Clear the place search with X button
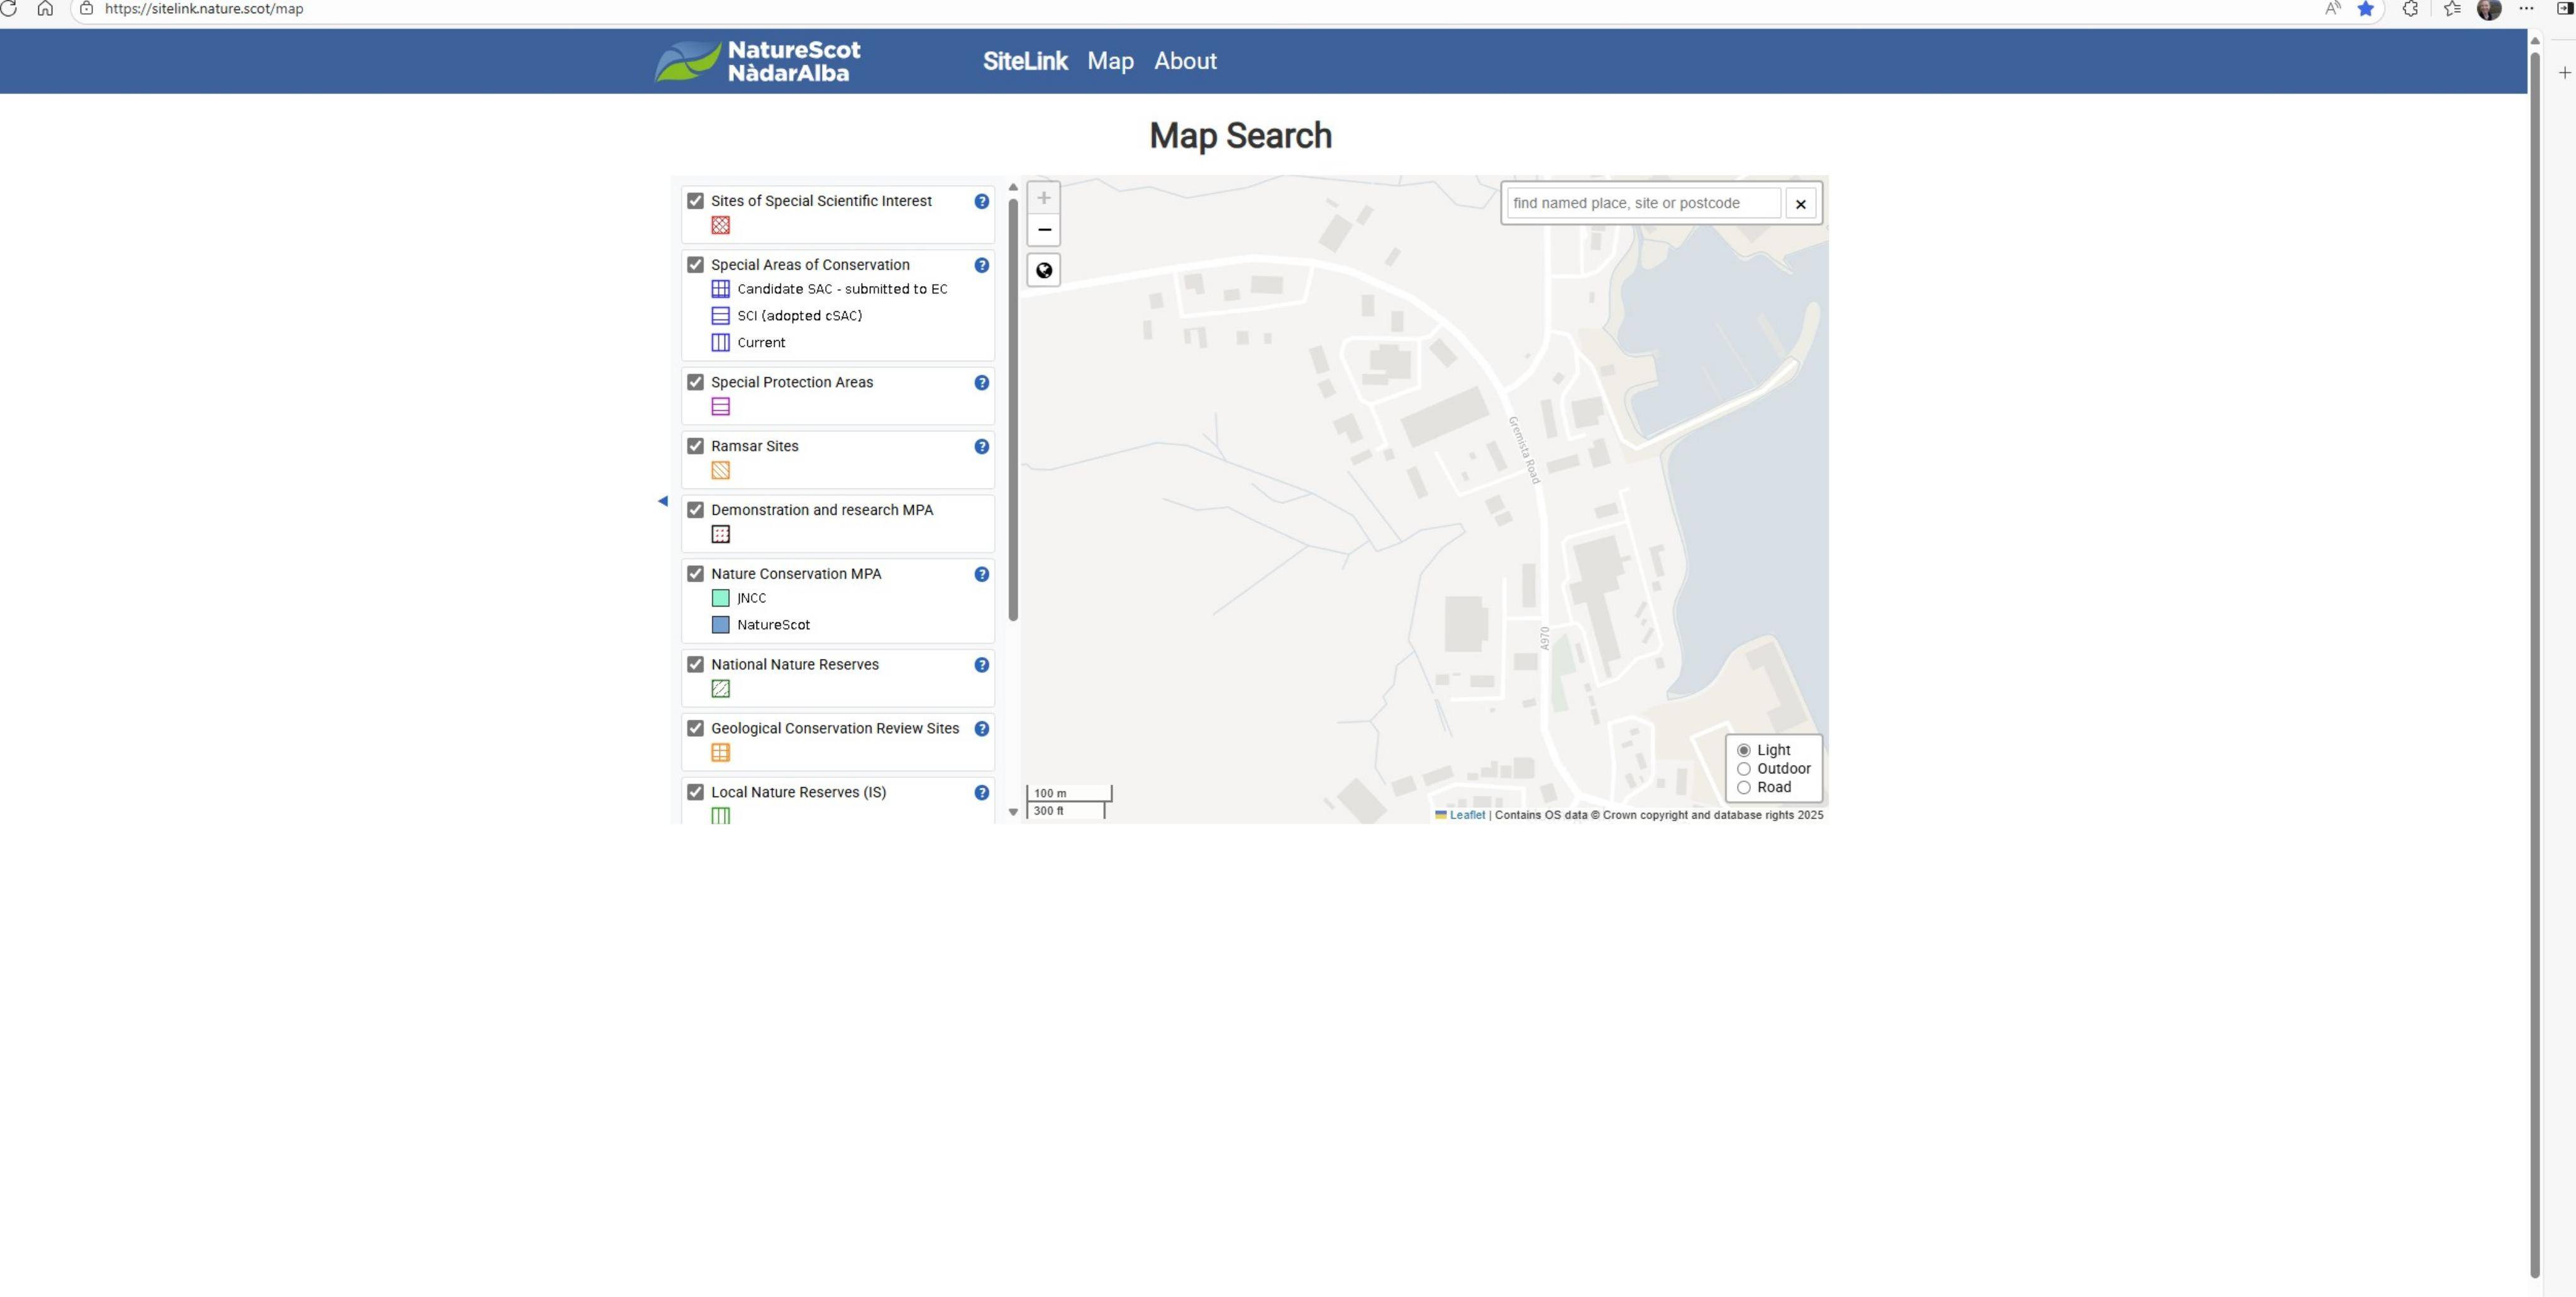2576x1297 pixels. click(x=1800, y=204)
